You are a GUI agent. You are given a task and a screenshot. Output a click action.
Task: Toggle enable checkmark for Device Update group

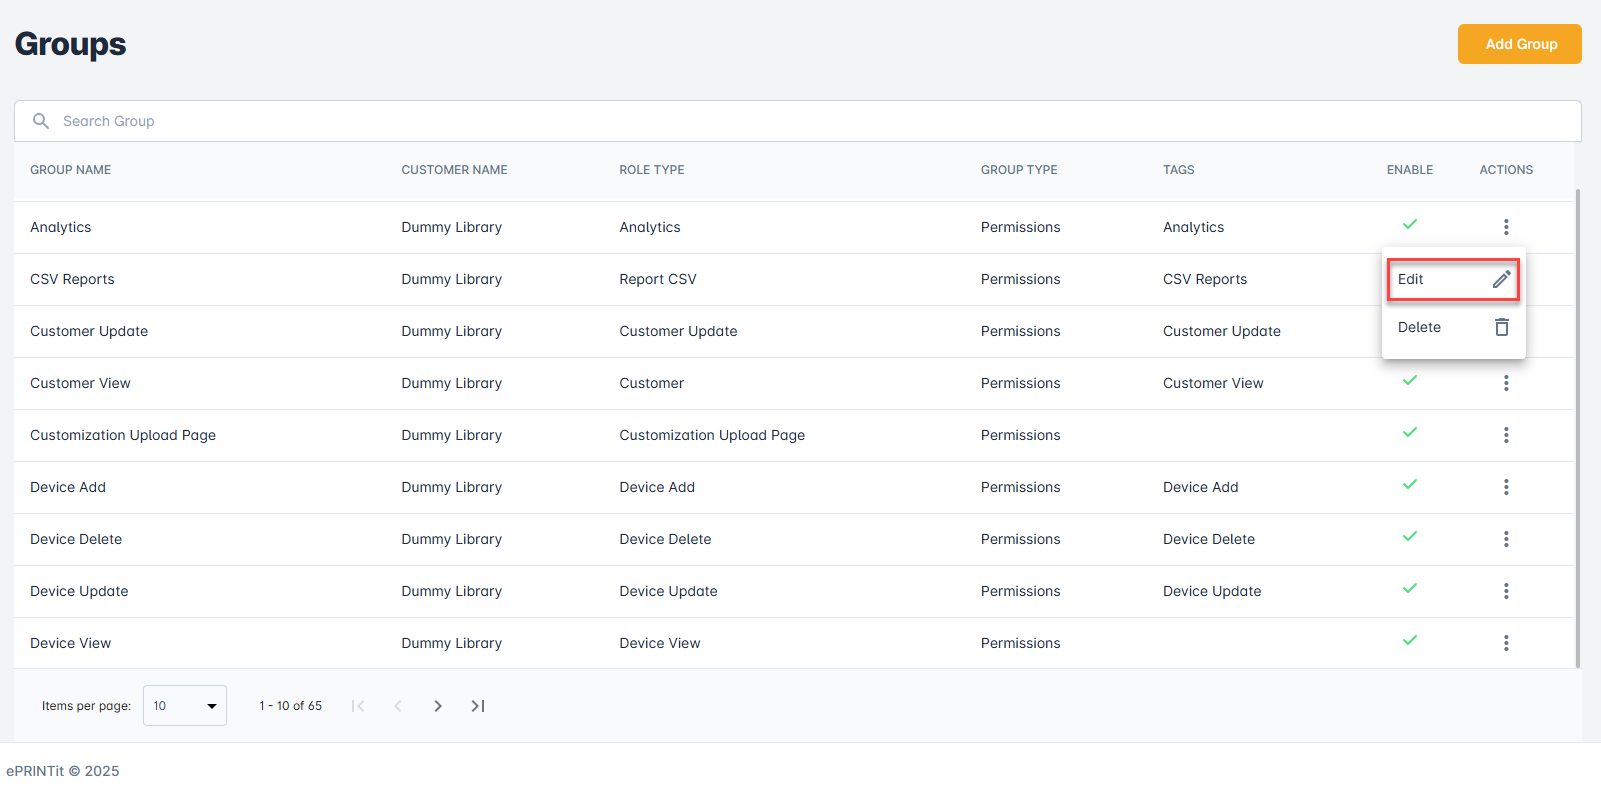click(x=1410, y=588)
